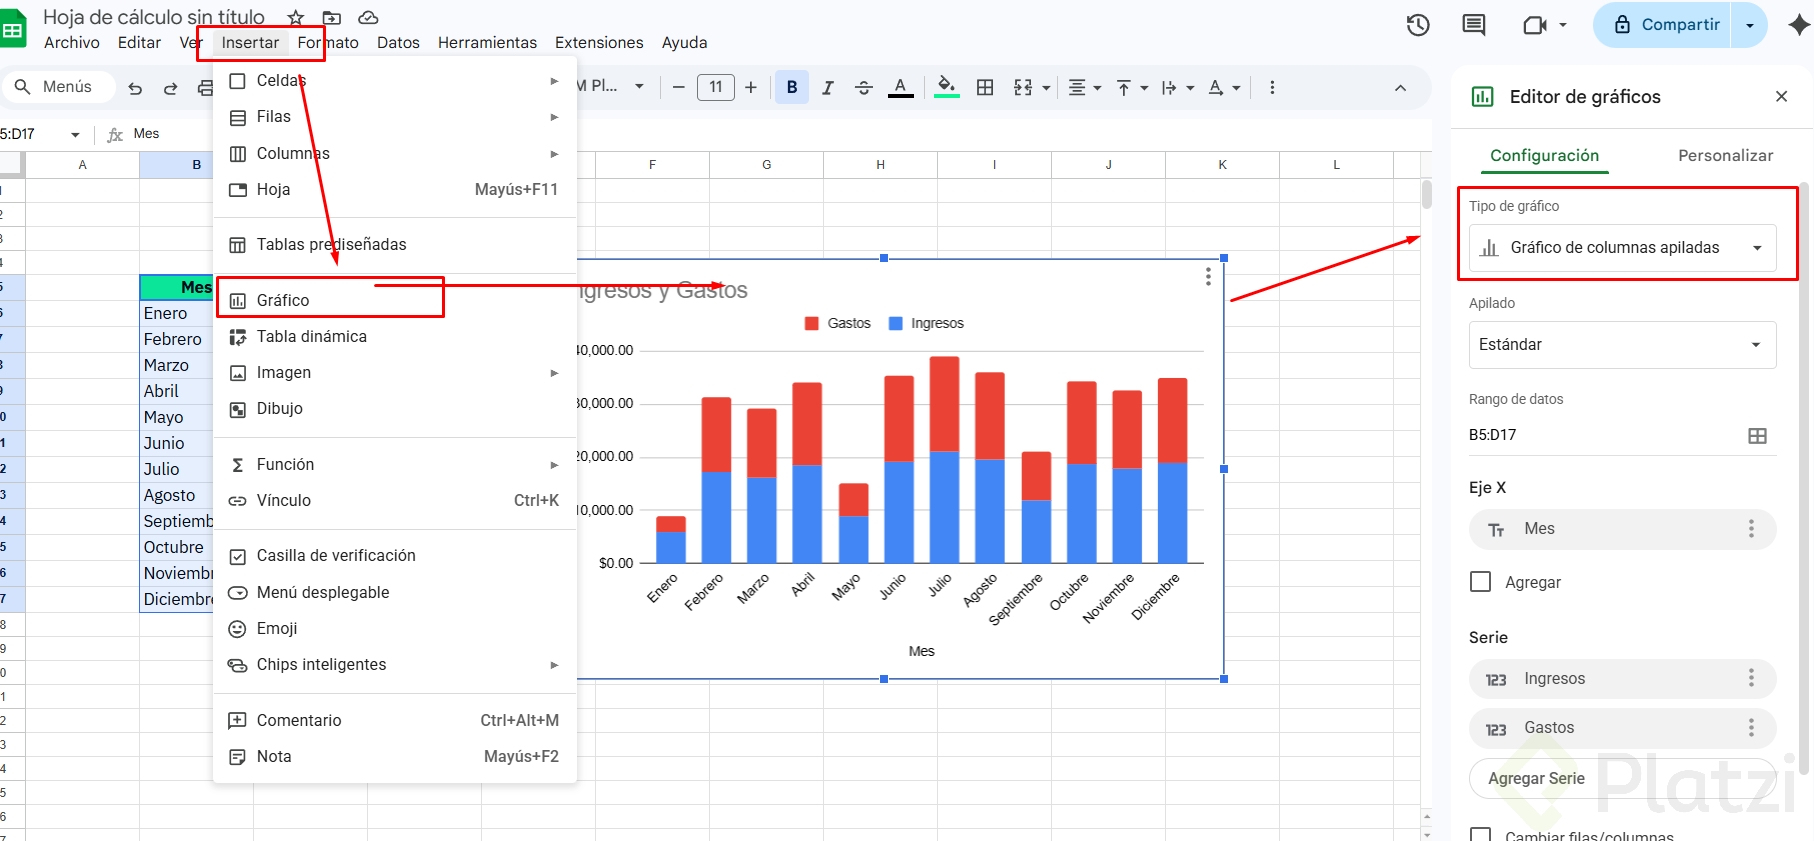Click the Compartir share button
The image size is (1814, 841).
[1666, 25]
